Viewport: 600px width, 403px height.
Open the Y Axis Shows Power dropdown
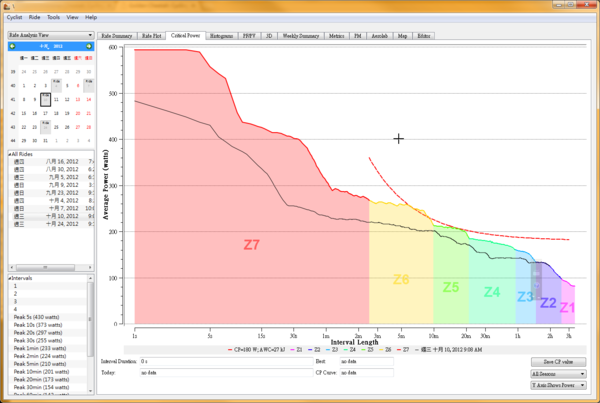[558, 384]
